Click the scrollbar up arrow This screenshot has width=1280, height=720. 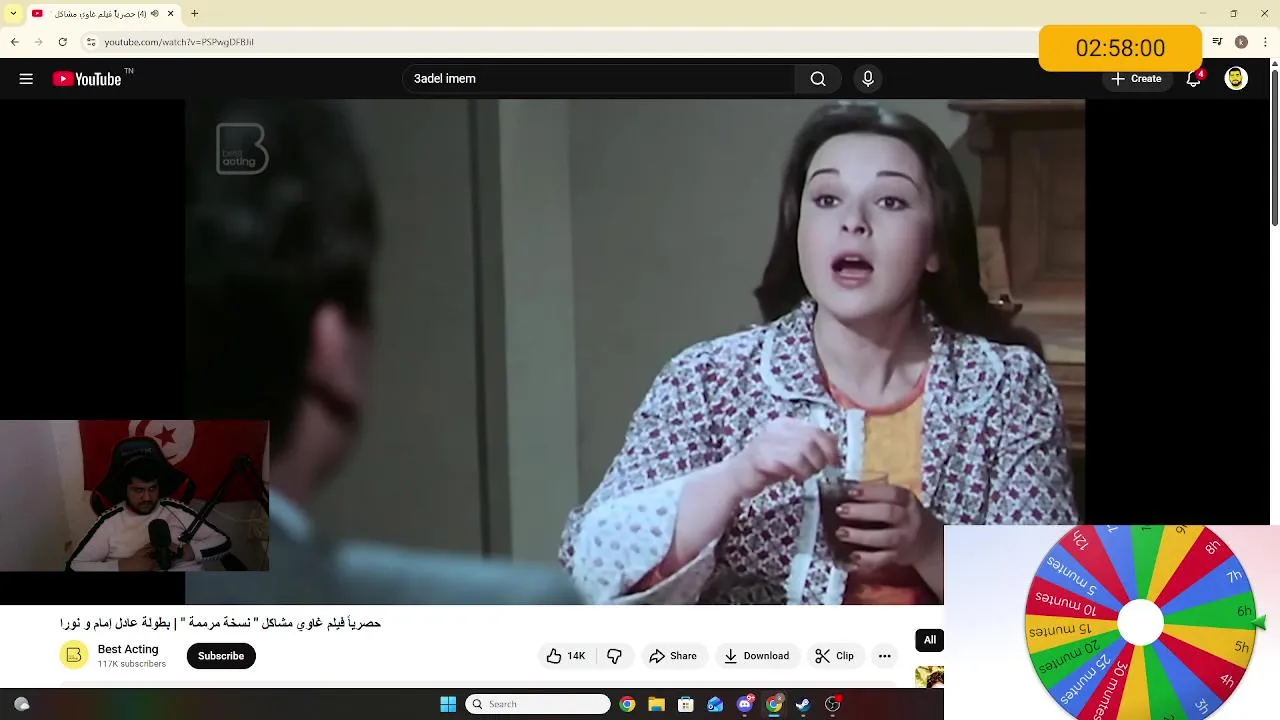[x=1274, y=65]
